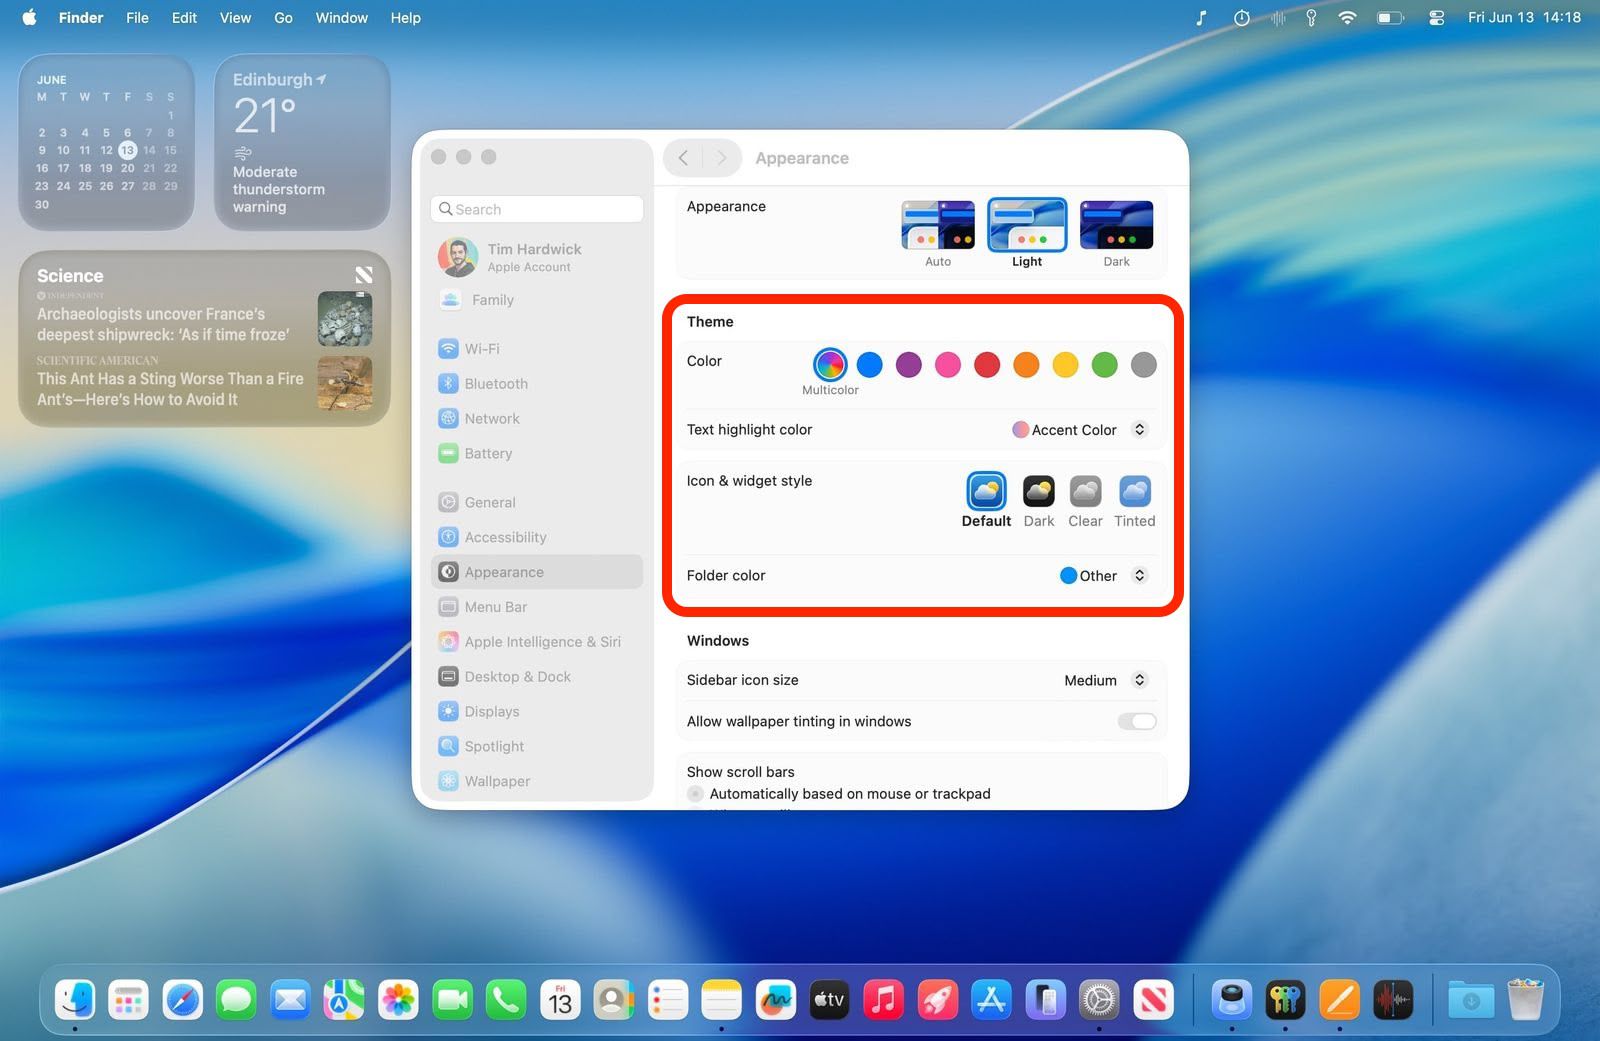Open Wallpaper settings in the sidebar
Image resolution: width=1600 pixels, height=1041 pixels.
(x=496, y=781)
